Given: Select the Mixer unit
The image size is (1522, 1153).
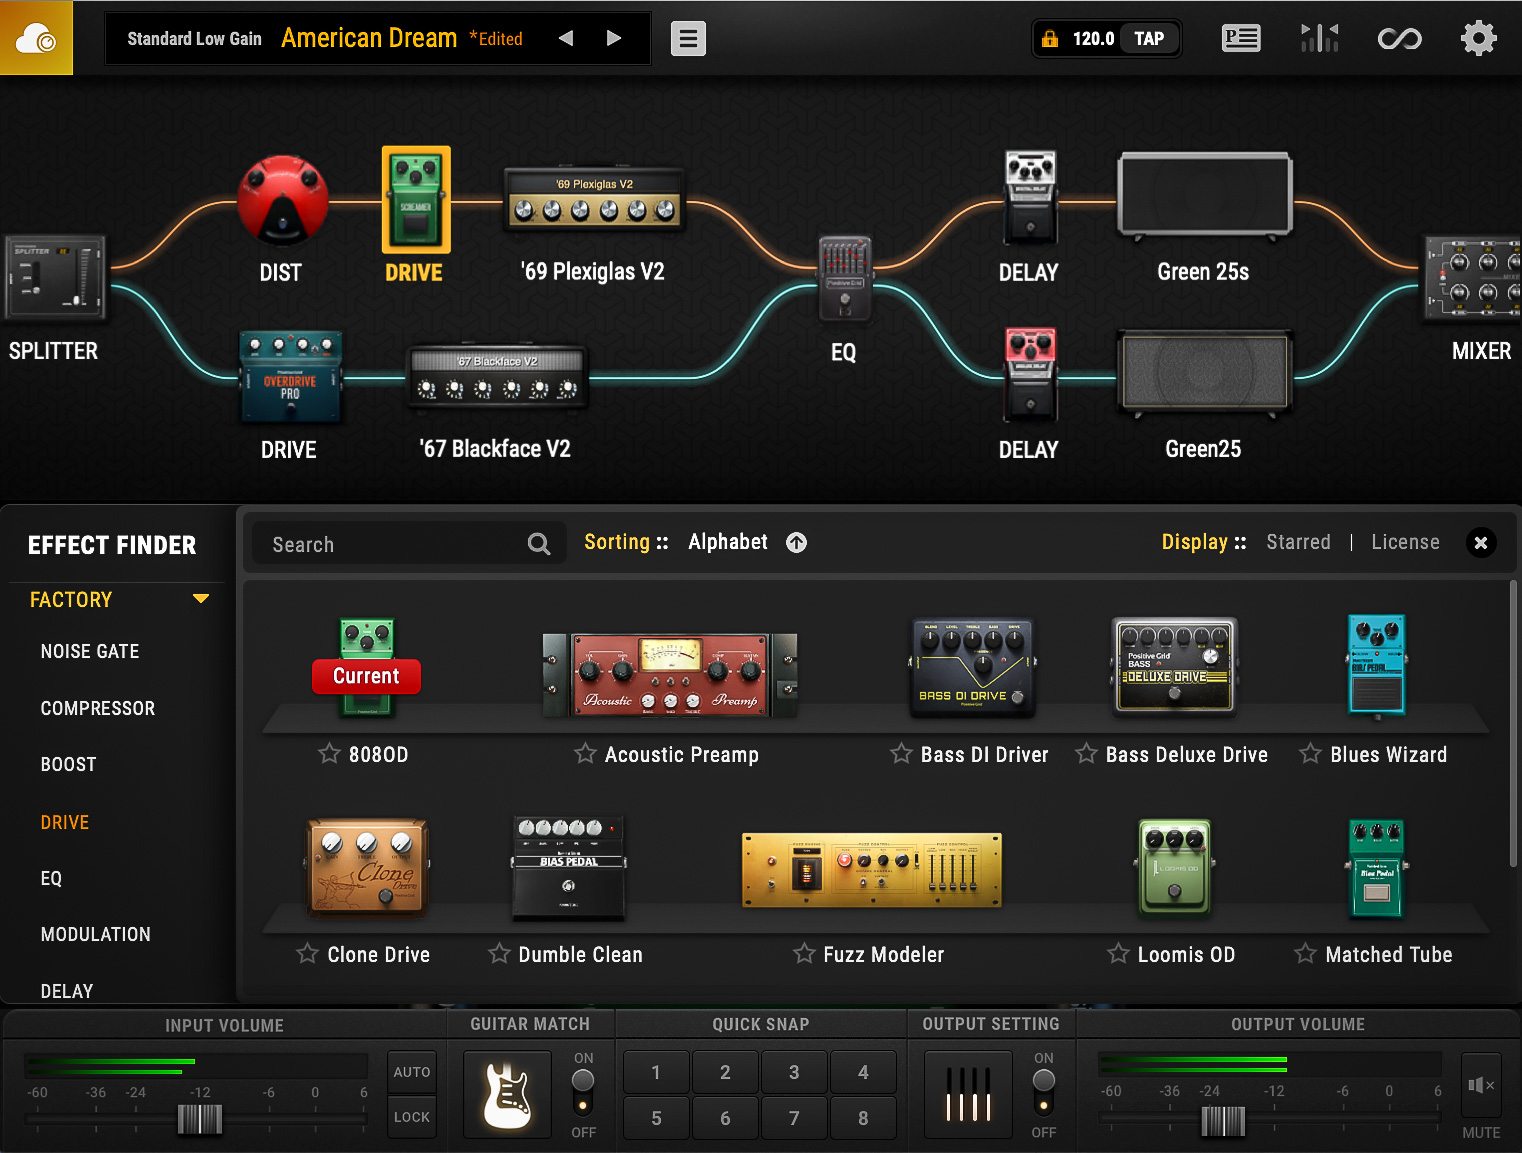Looking at the screenshot, I should click(x=1472, y=279).
